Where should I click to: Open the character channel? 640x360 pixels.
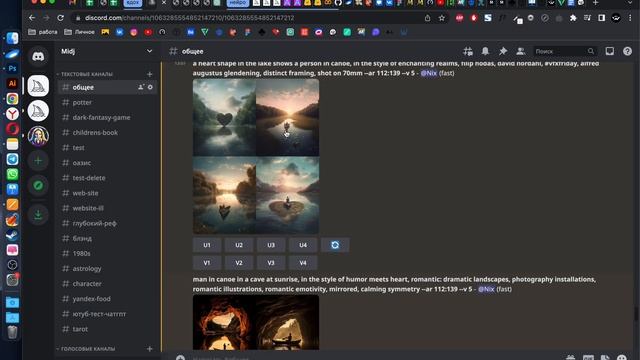[x=108, y=284]
